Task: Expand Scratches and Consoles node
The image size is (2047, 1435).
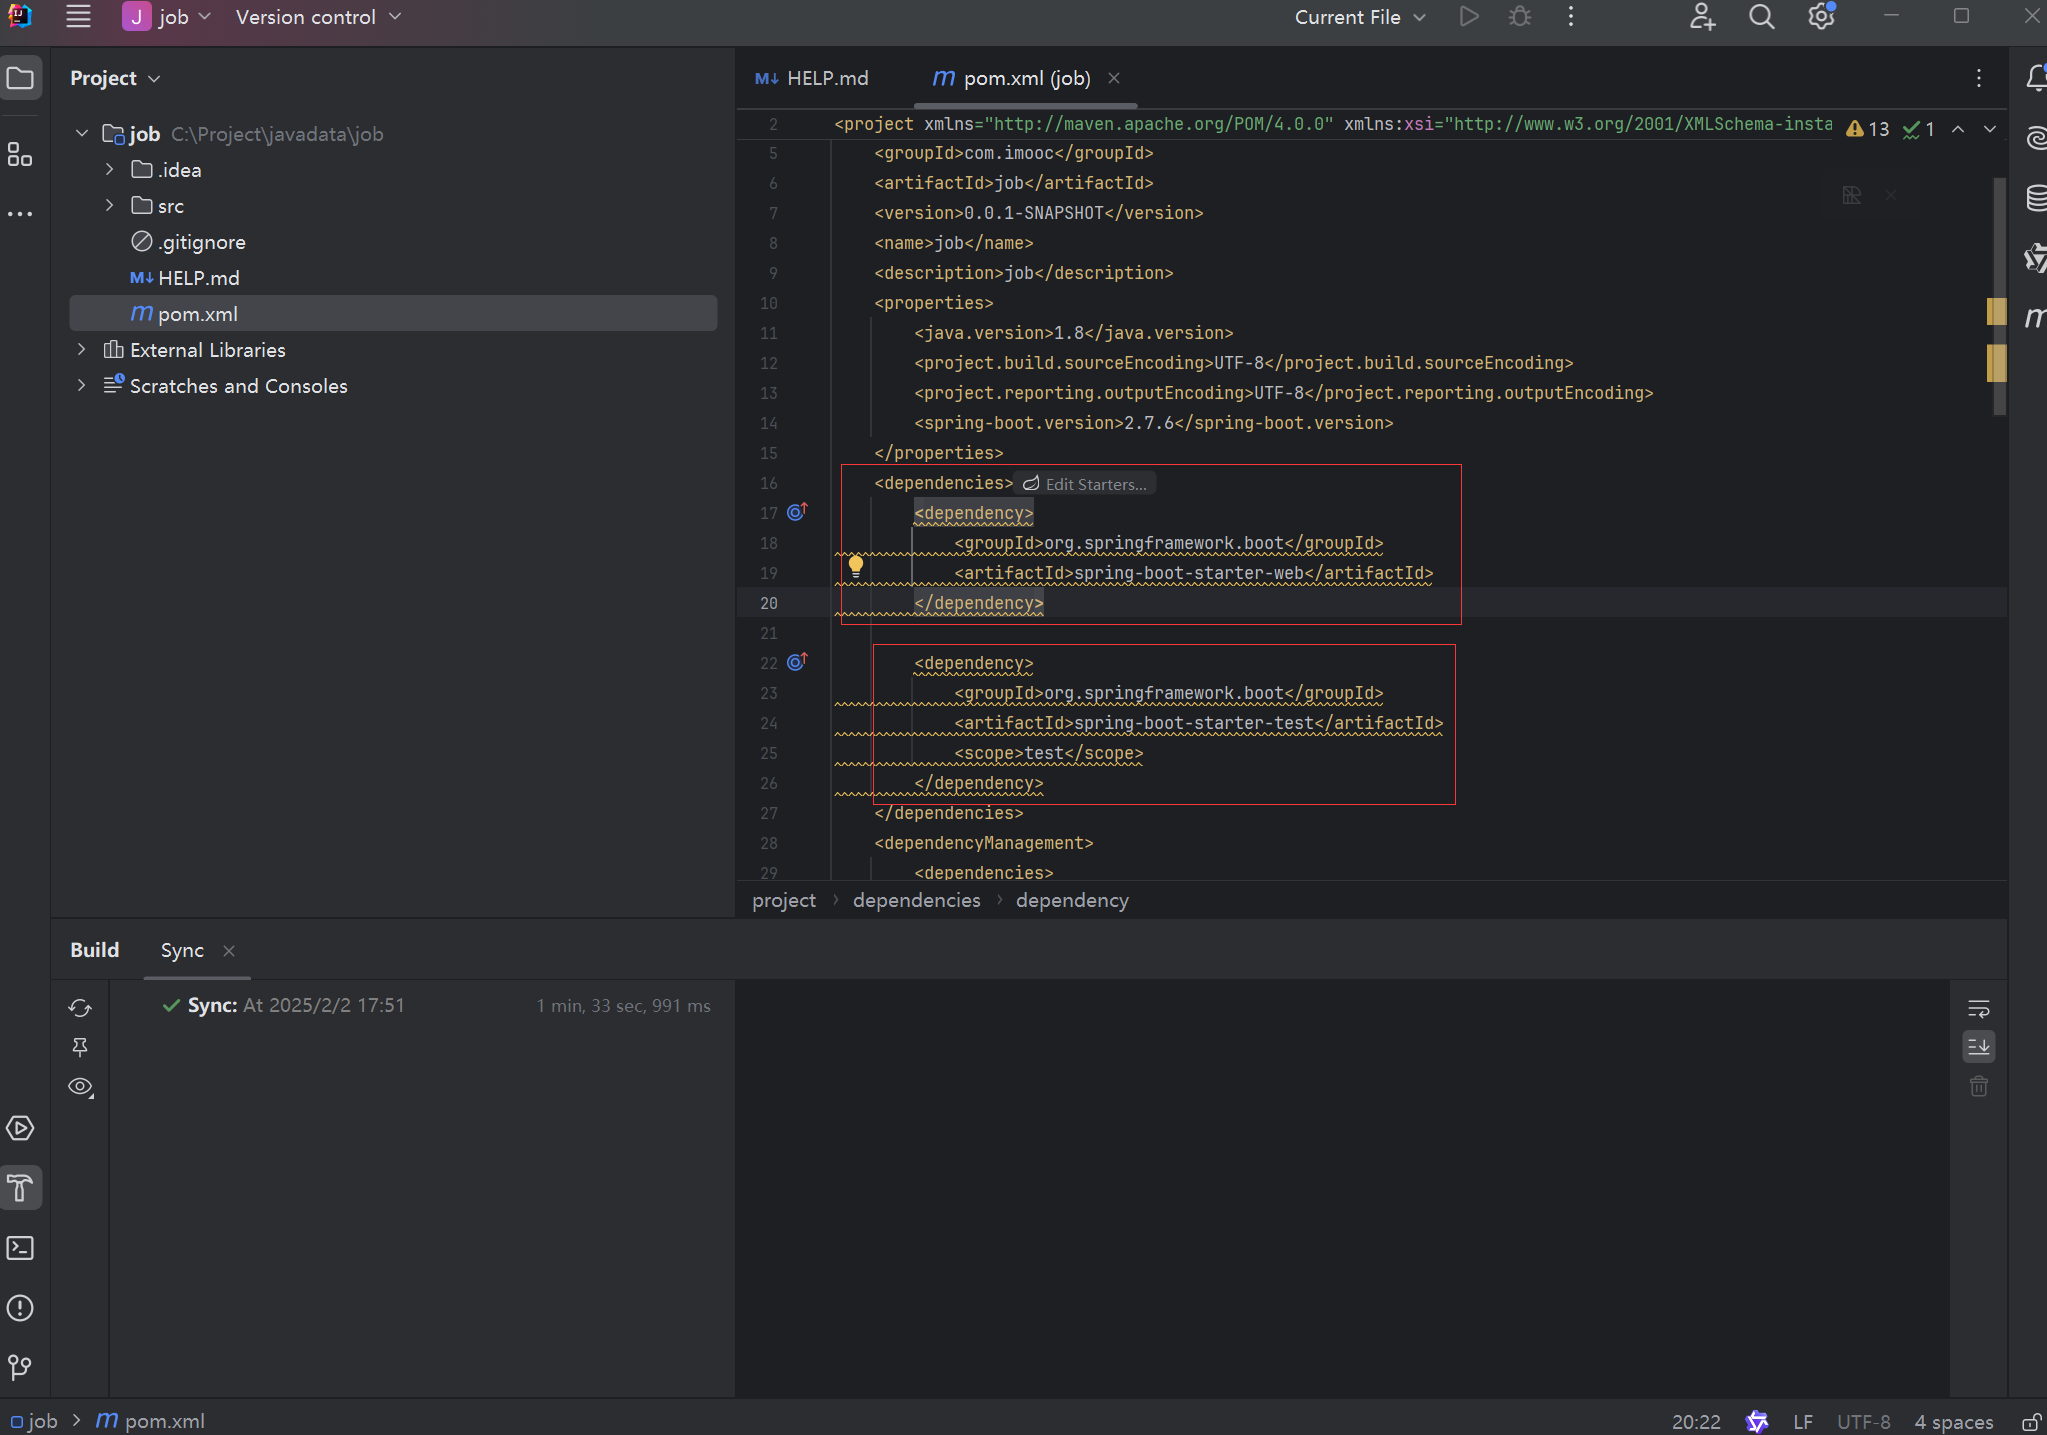Action: 82,386
